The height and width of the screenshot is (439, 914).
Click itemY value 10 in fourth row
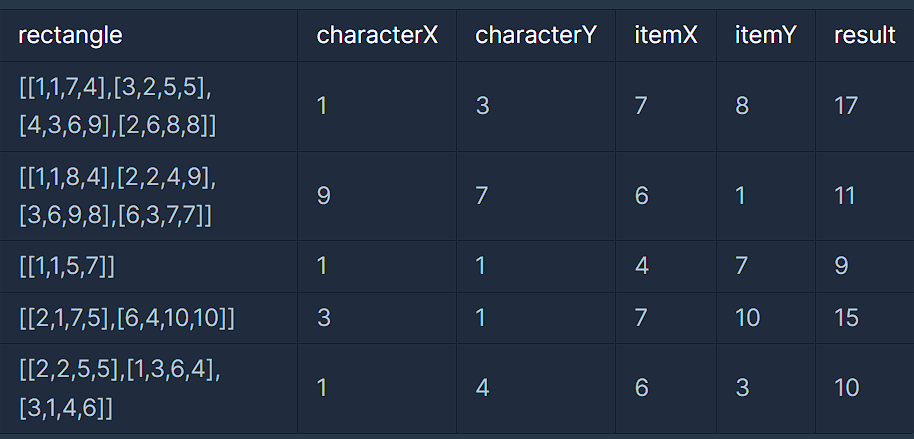[x=747, y=318]
